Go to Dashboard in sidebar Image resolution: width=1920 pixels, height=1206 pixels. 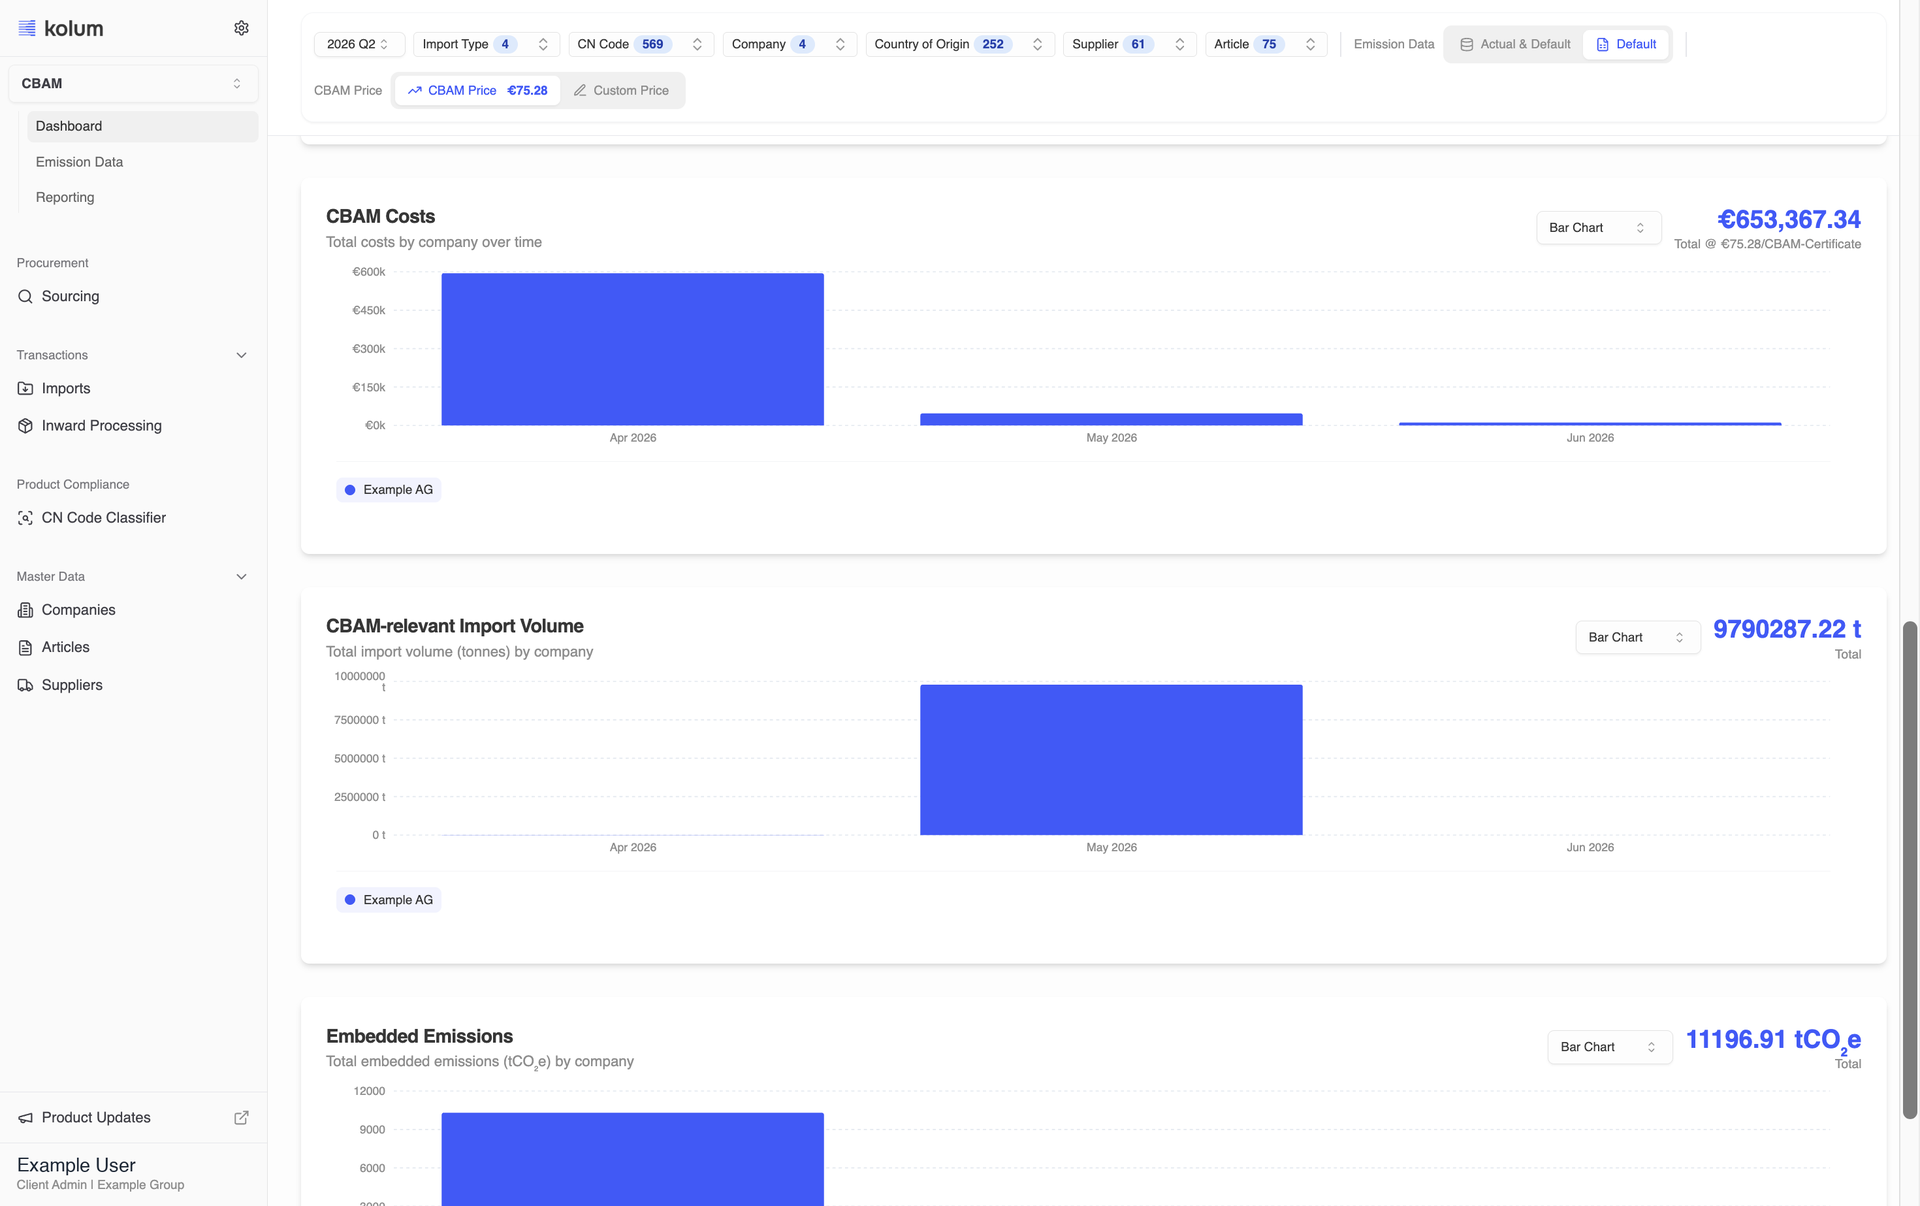[x=142, y=126]
